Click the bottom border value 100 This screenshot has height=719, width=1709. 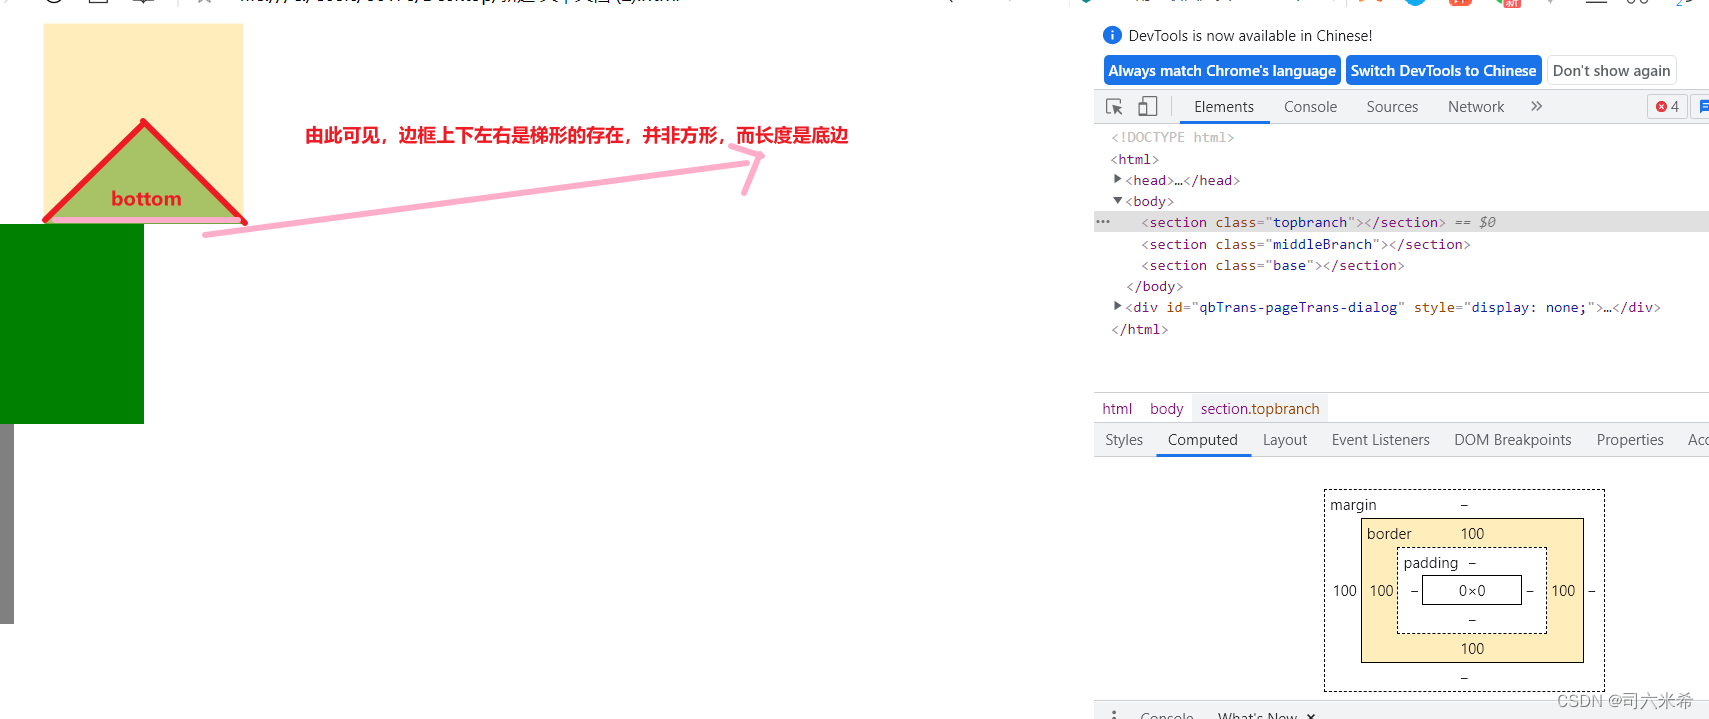(1472, 649)
